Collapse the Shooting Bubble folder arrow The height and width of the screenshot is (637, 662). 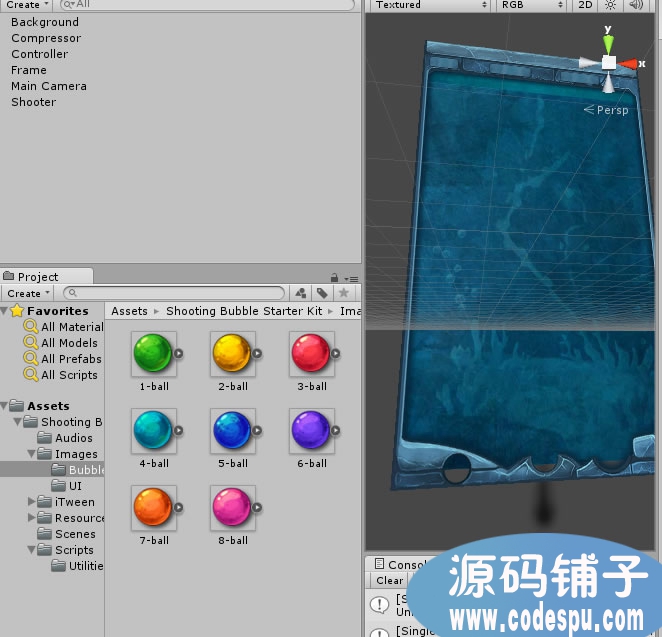[18, 422]
